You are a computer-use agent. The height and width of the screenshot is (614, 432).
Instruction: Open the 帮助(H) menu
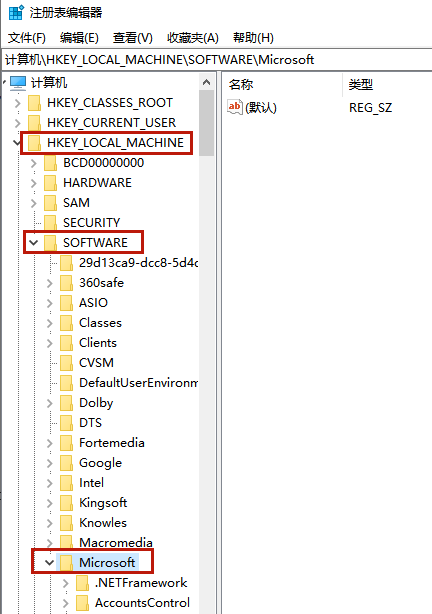pos(253,38)
